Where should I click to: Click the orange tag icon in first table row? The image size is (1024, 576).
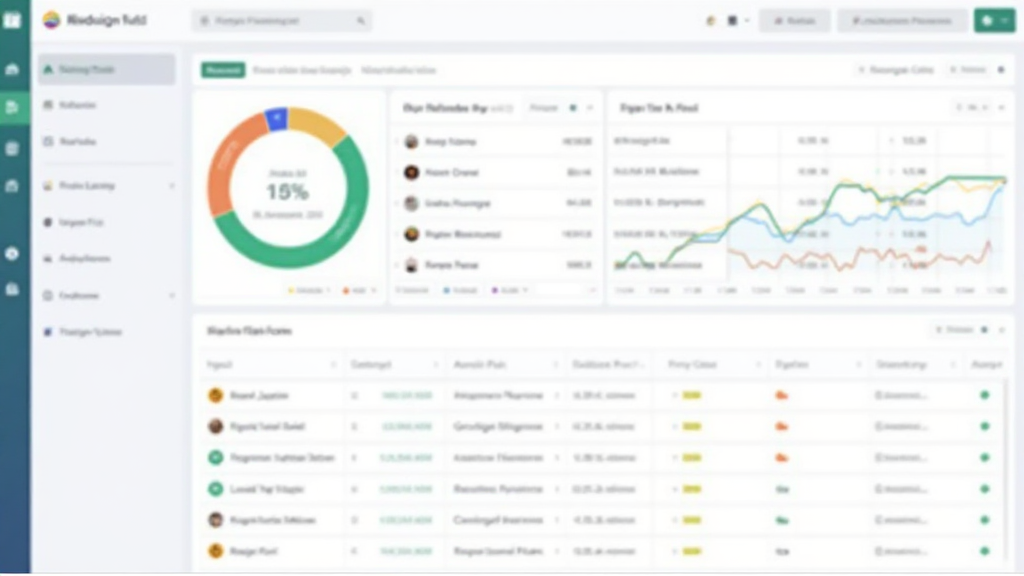click(781, 395)
